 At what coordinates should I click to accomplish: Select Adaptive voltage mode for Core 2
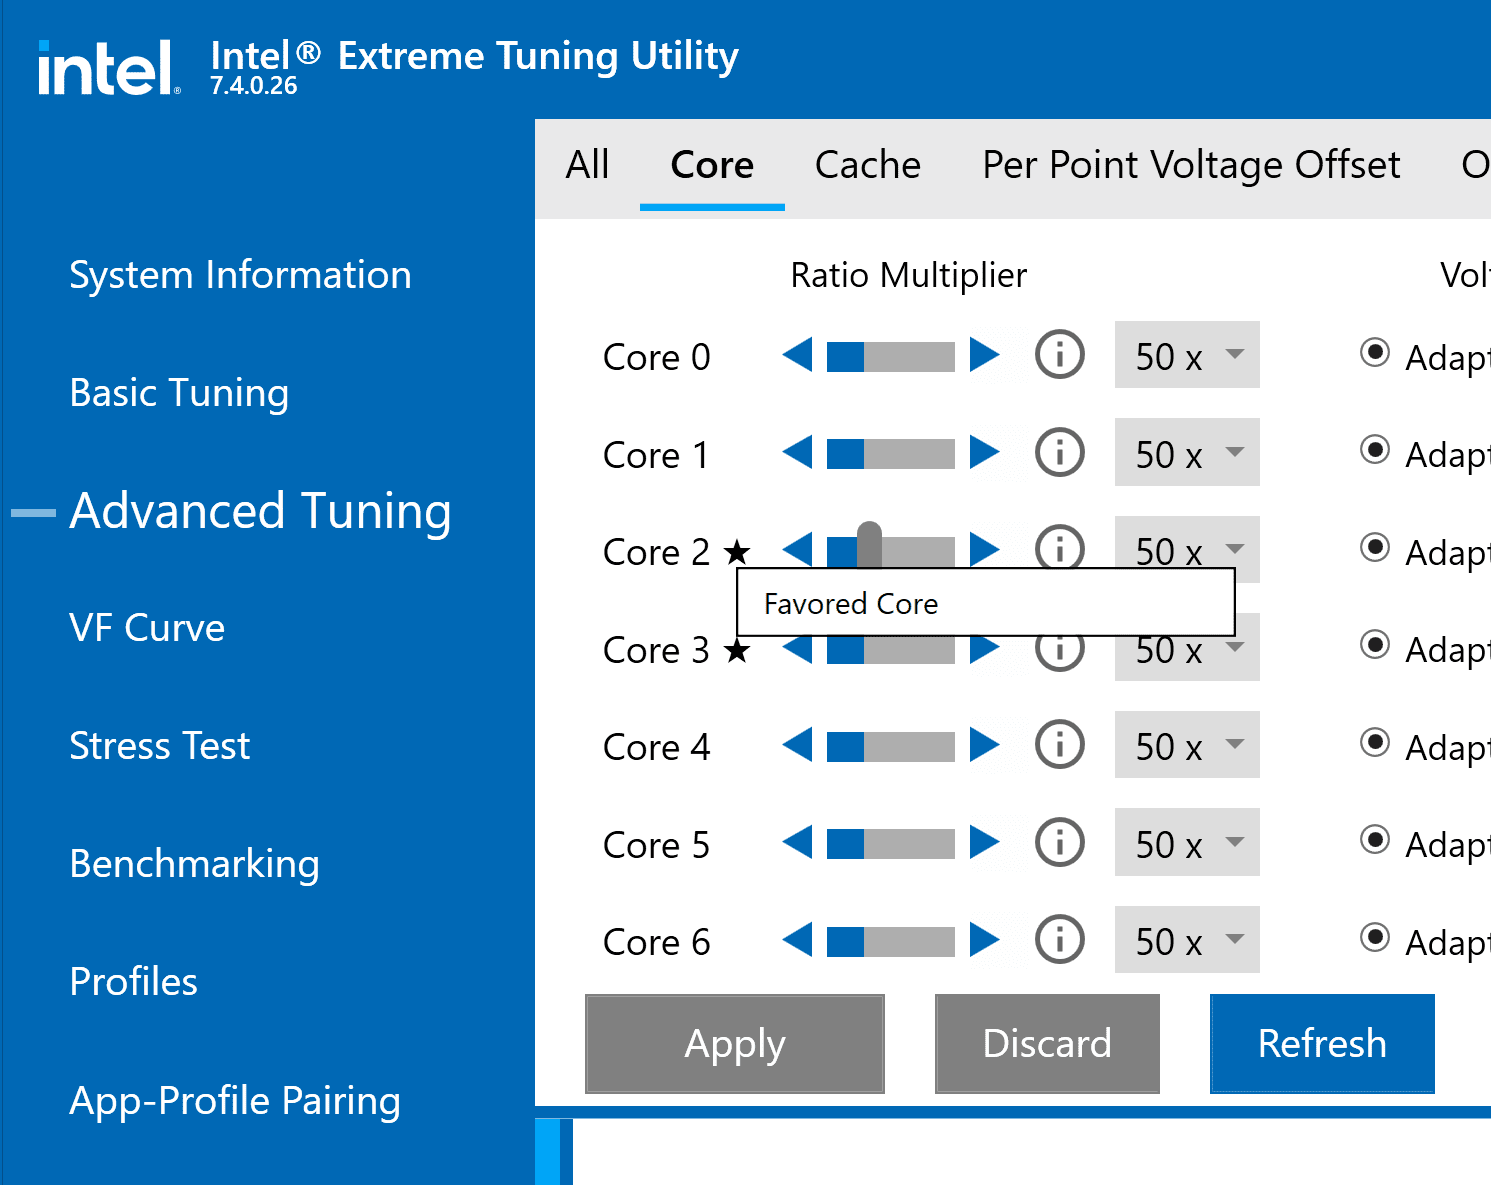coord(1375,547)
